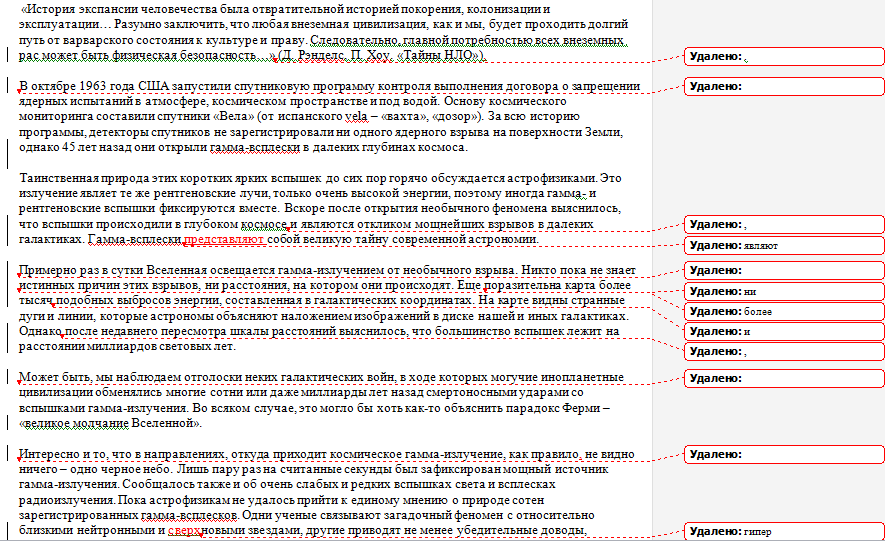Click the word 'нейтронными' in last line
Screen dimensions: 885x541
117,530
